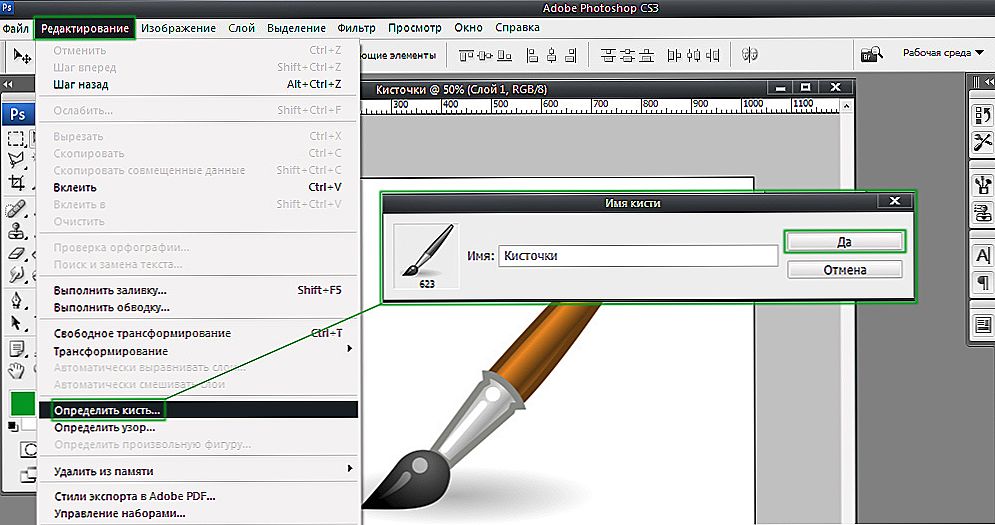The height and width of the screenshot is (525, 995).
Task: Click the Имя text field
Action: [638, 256]
